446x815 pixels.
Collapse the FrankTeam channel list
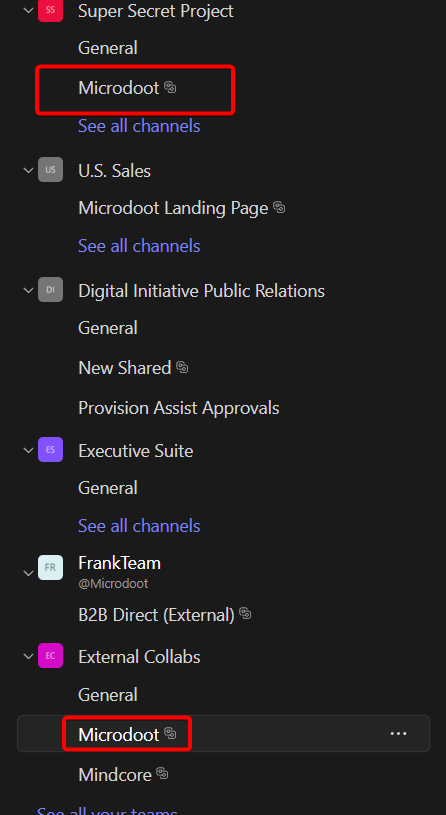click(29, 573)
